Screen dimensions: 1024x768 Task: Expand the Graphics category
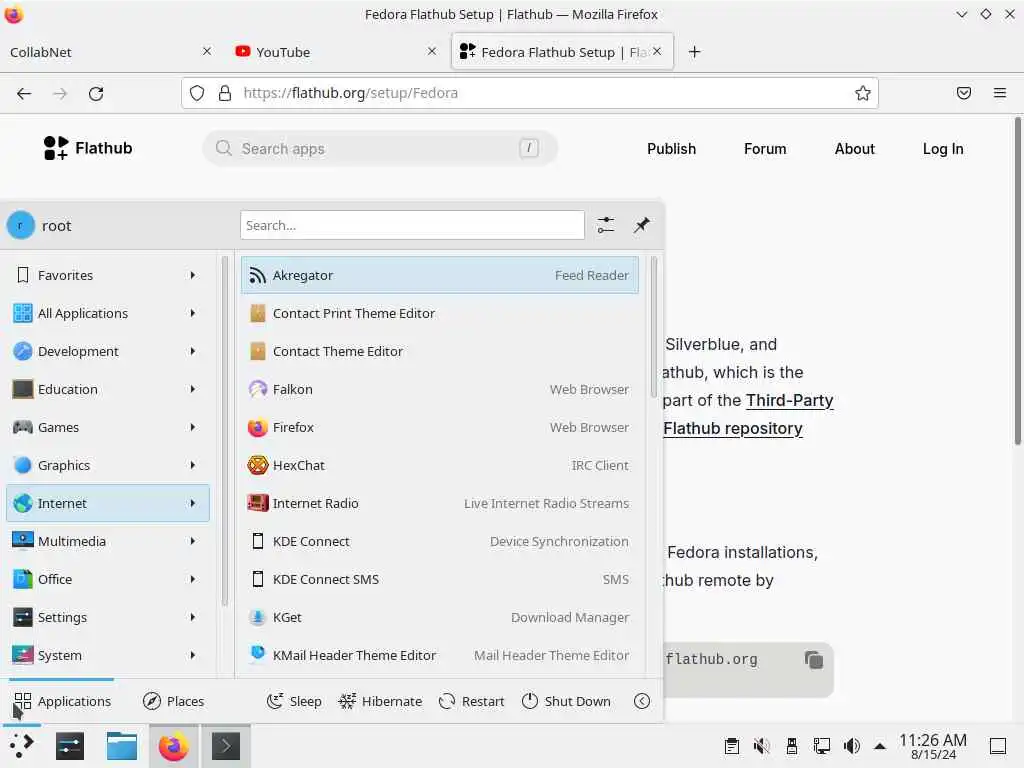(108, 465)
